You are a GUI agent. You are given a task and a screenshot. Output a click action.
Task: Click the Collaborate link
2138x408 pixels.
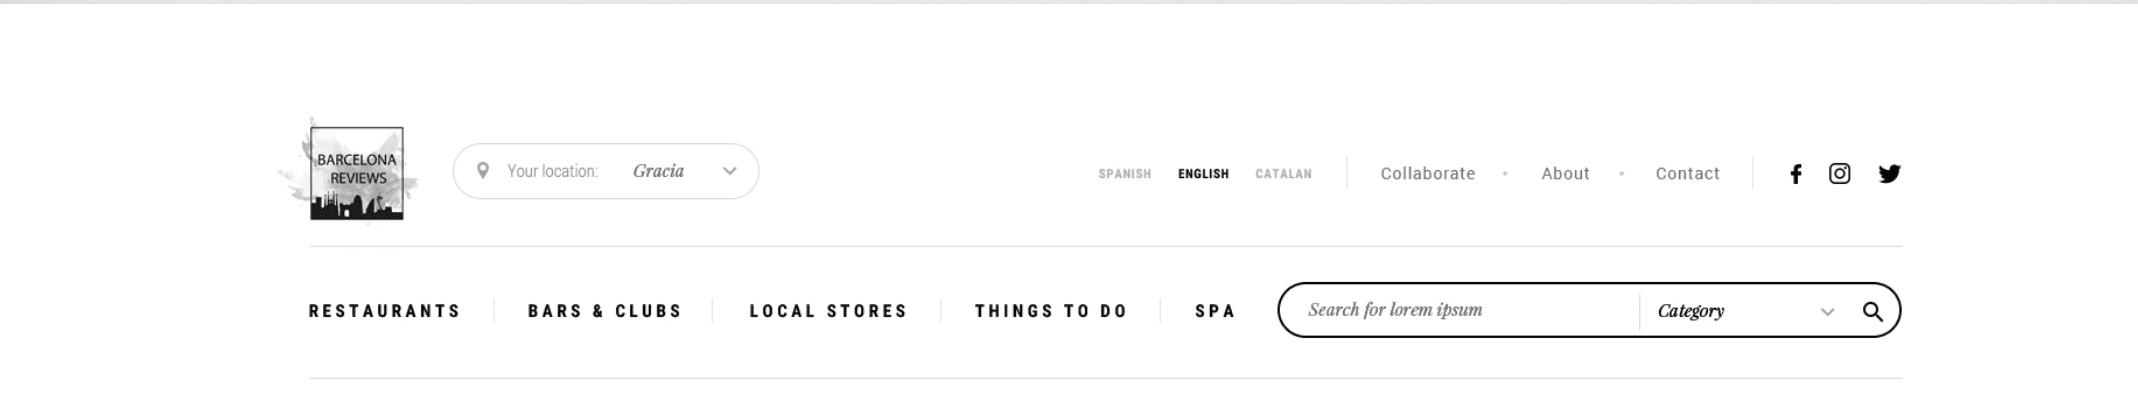click(x=1427, y=174)
